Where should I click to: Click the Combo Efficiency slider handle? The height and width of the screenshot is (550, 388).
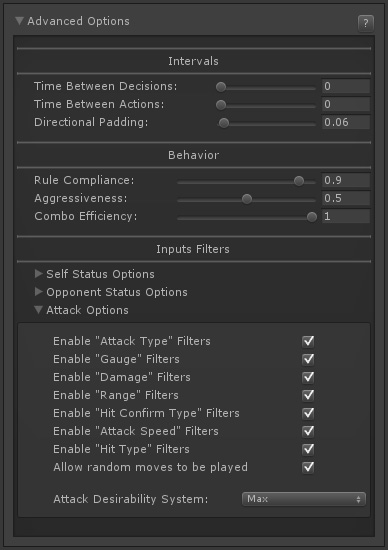[x=312, y=217]
